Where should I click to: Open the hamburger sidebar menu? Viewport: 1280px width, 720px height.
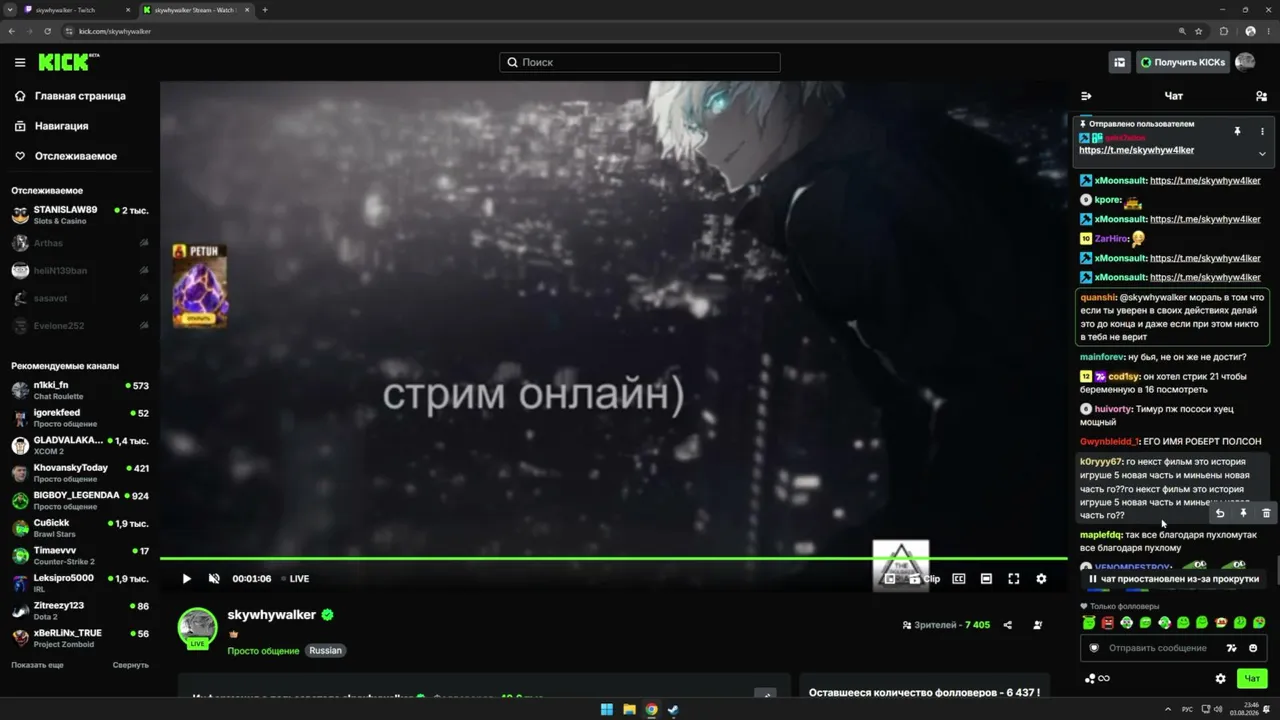pyautogui.click(x=20, y=62)
